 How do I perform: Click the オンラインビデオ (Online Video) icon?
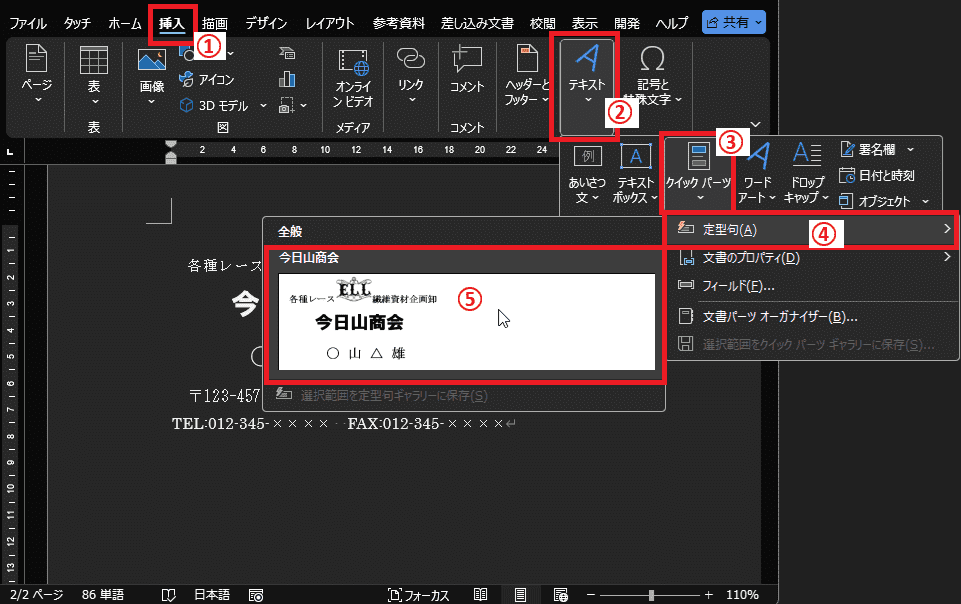point(354,78)
